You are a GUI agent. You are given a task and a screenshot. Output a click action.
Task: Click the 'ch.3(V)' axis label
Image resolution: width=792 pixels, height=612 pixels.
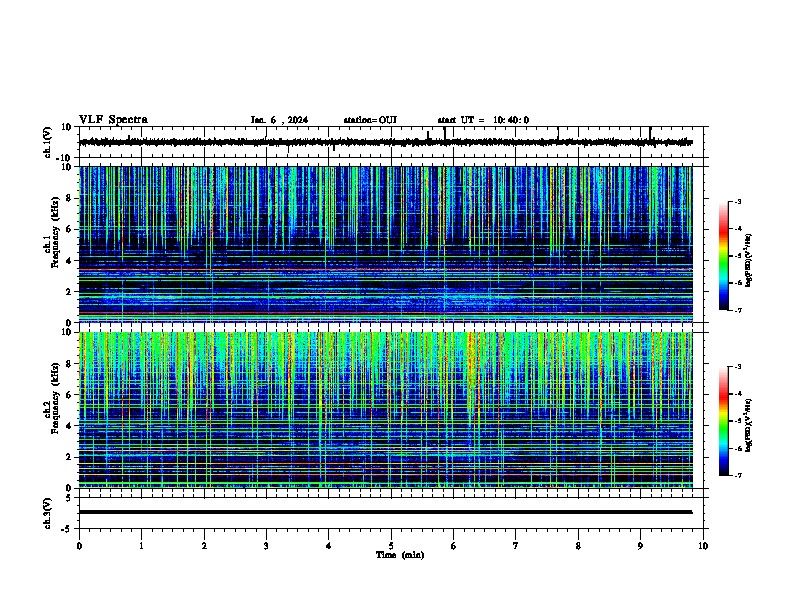[47, 513]
